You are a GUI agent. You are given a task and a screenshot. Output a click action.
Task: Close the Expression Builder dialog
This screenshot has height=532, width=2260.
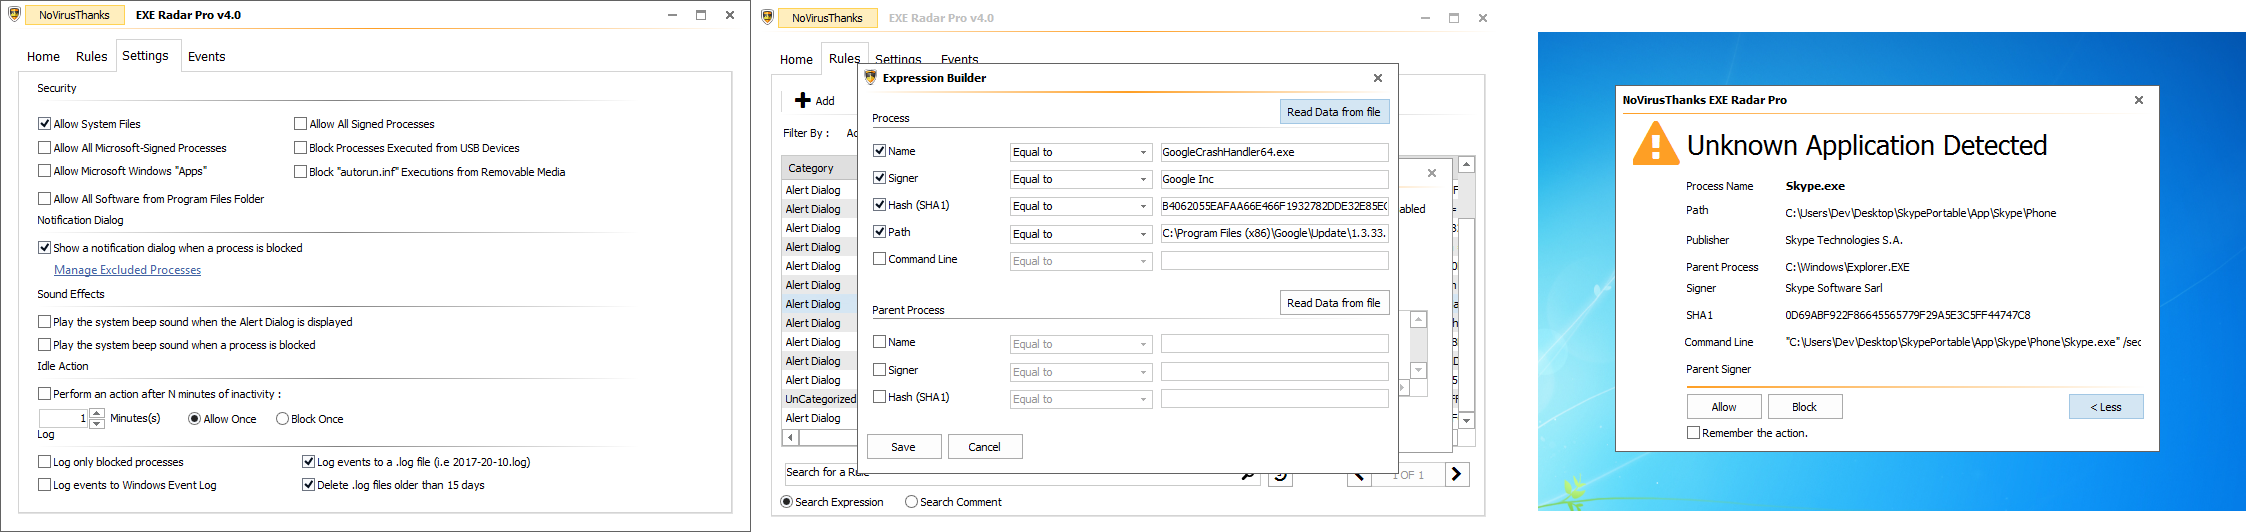tap(1377, 78)
